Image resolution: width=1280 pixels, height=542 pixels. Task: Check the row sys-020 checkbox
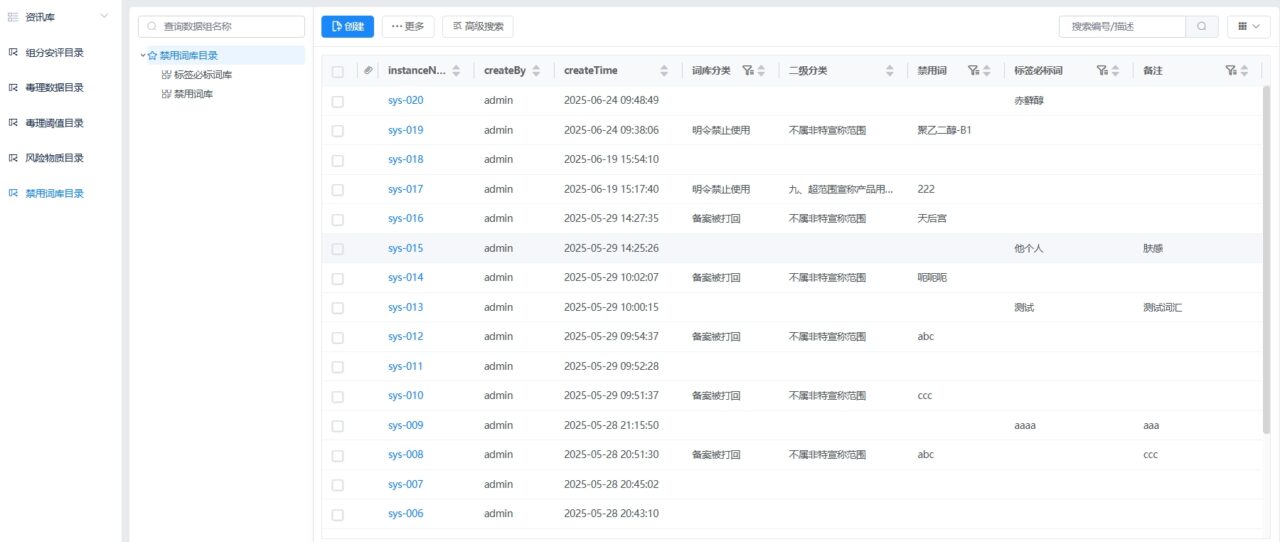(337, 101)
